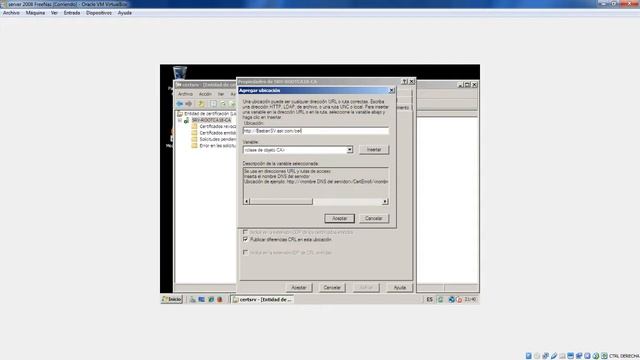Click the VirtualBox USB pen status icon
Screen dimensions: 640x360
(x=554, y=356)
